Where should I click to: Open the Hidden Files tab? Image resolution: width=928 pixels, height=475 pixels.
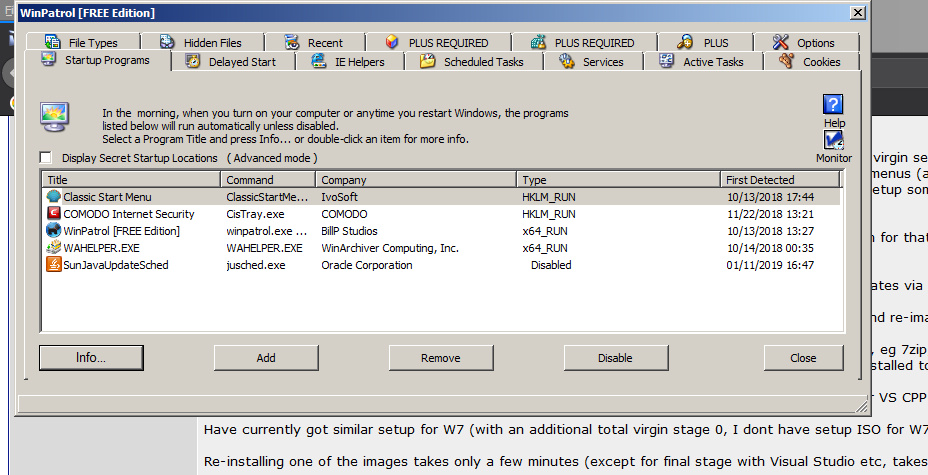[201, 42]
